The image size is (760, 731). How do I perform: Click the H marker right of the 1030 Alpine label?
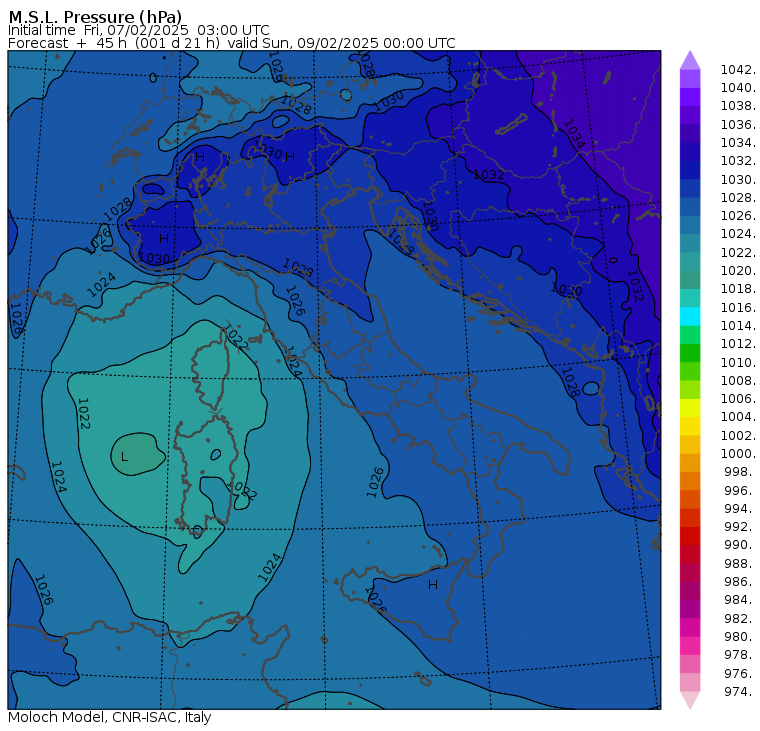point(290,157)
